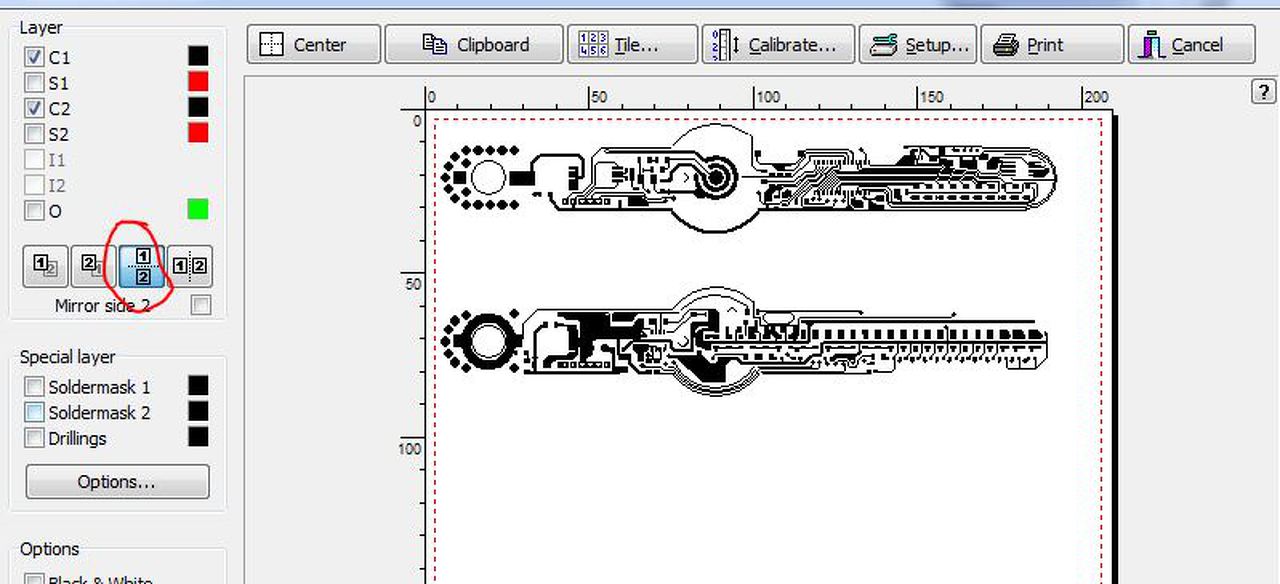Viewport: 1280px width, 584px height.
Task: Change the Drillings color swatch
Action: pyautogui.click(x=198, y=437)
